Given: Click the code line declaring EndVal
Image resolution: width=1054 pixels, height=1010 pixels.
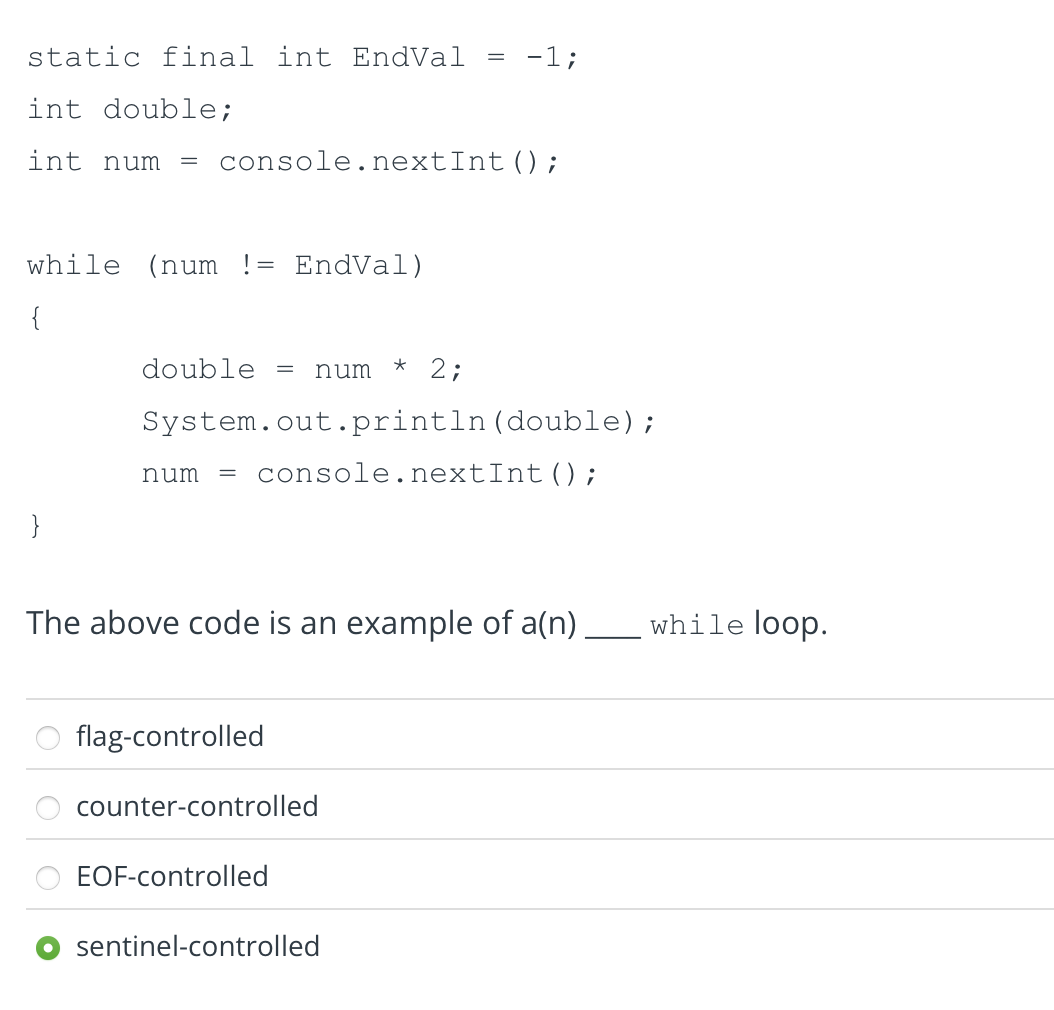Looking at the screenshot, I should click(302, 57).
